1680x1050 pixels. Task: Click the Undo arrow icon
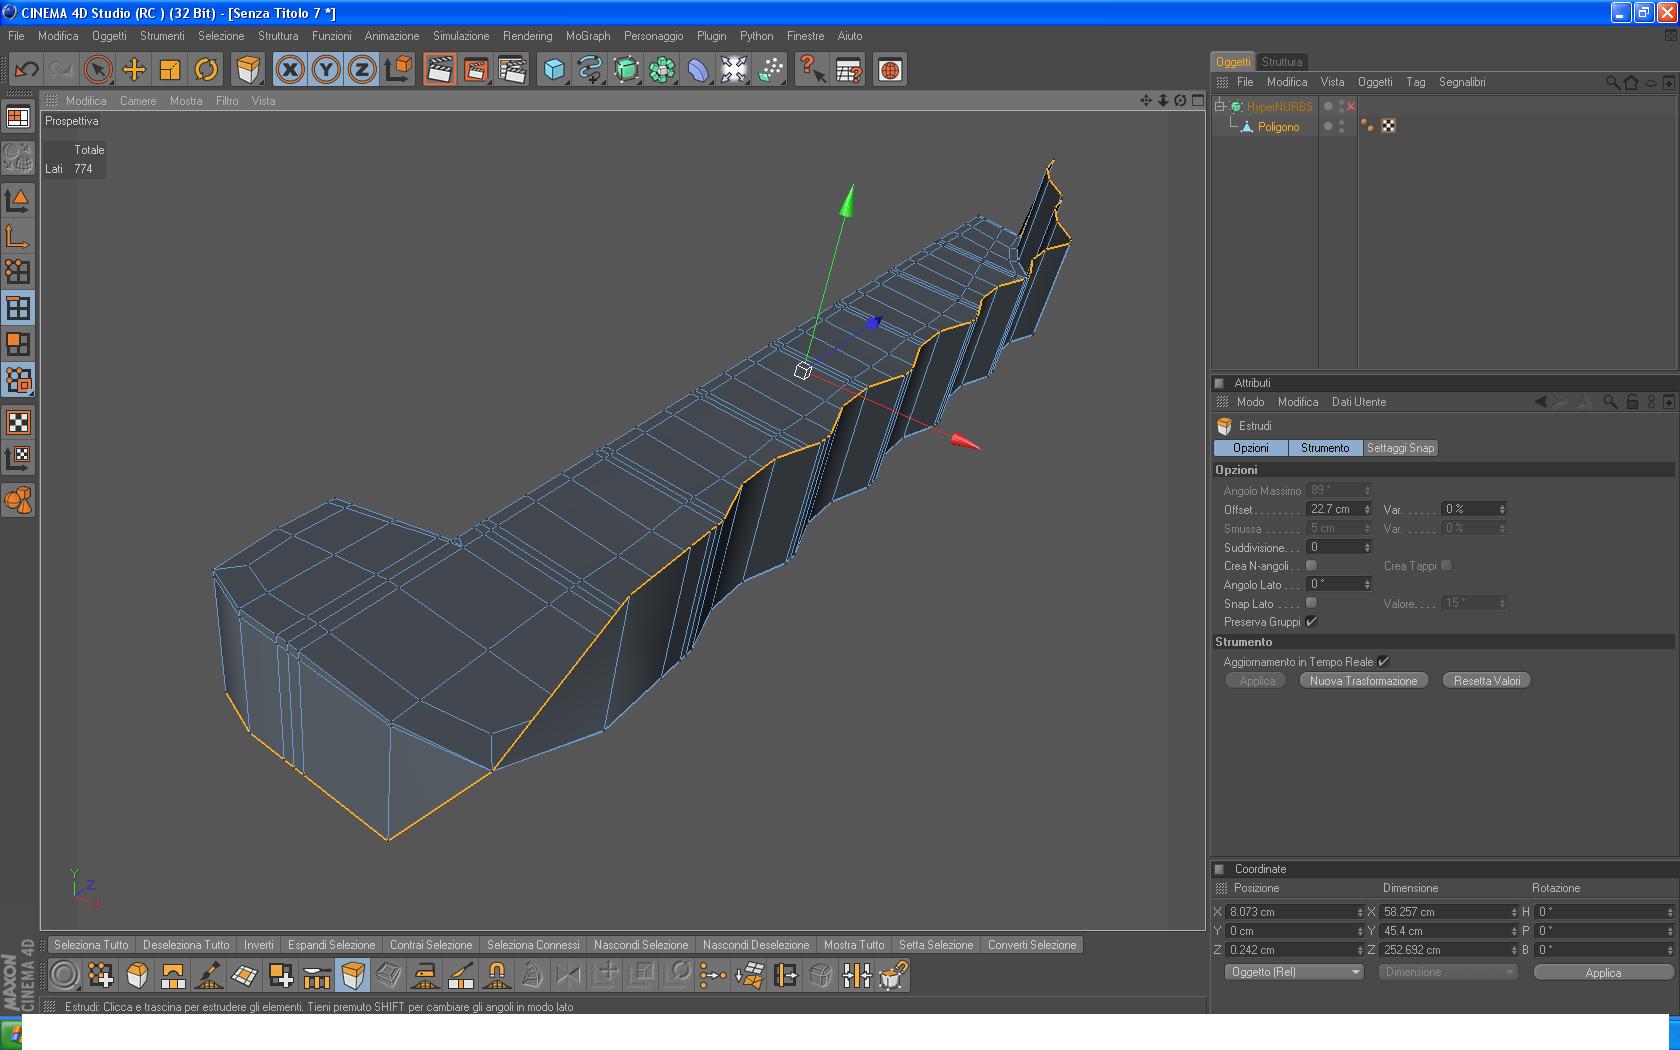click(x=26, y=70)
